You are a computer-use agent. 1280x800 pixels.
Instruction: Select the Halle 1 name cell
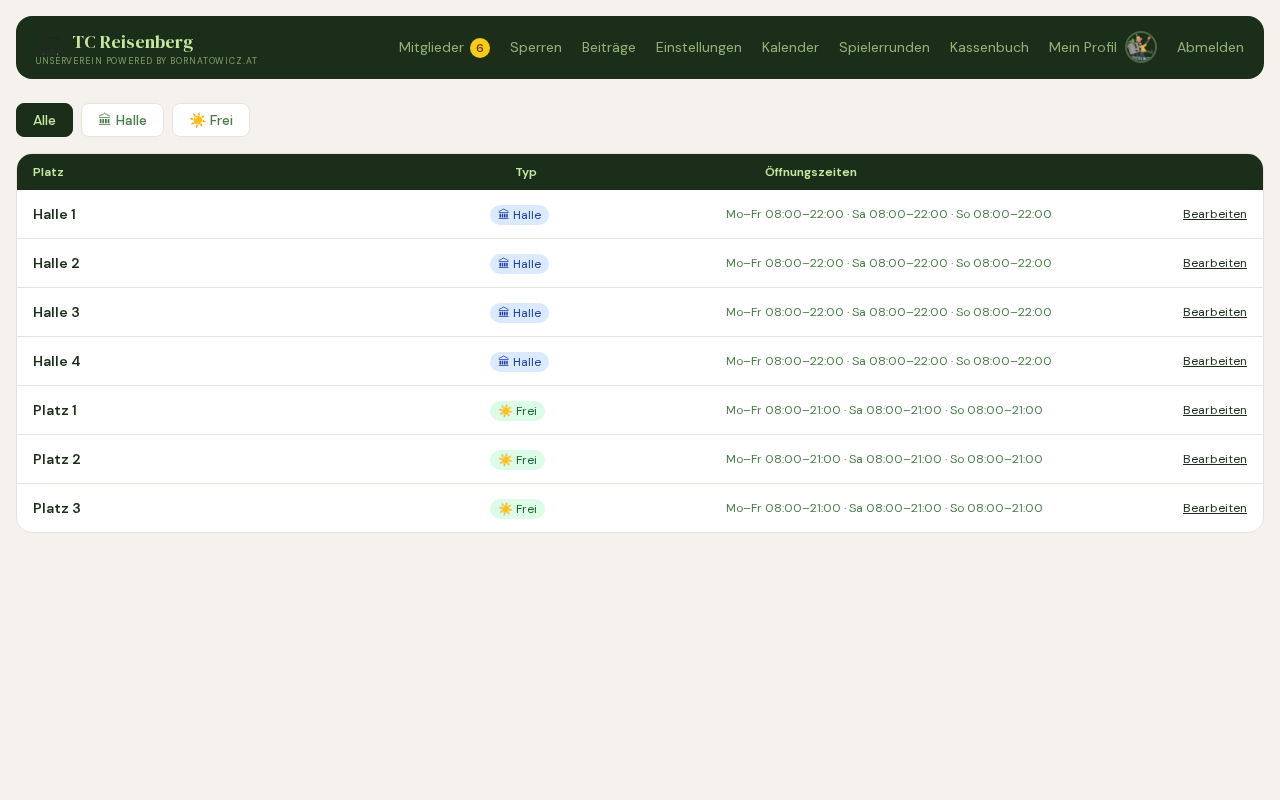(x=54, y=214)
